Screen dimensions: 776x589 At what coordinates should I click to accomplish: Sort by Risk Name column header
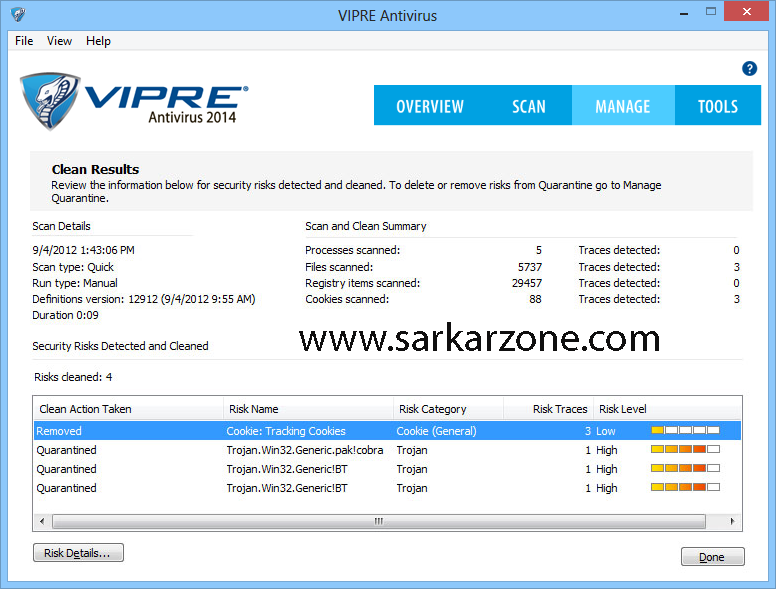[308, 409]
